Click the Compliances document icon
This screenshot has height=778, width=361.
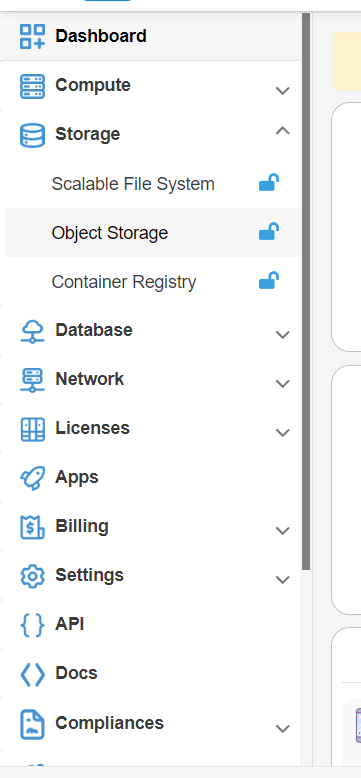[32, 724]
